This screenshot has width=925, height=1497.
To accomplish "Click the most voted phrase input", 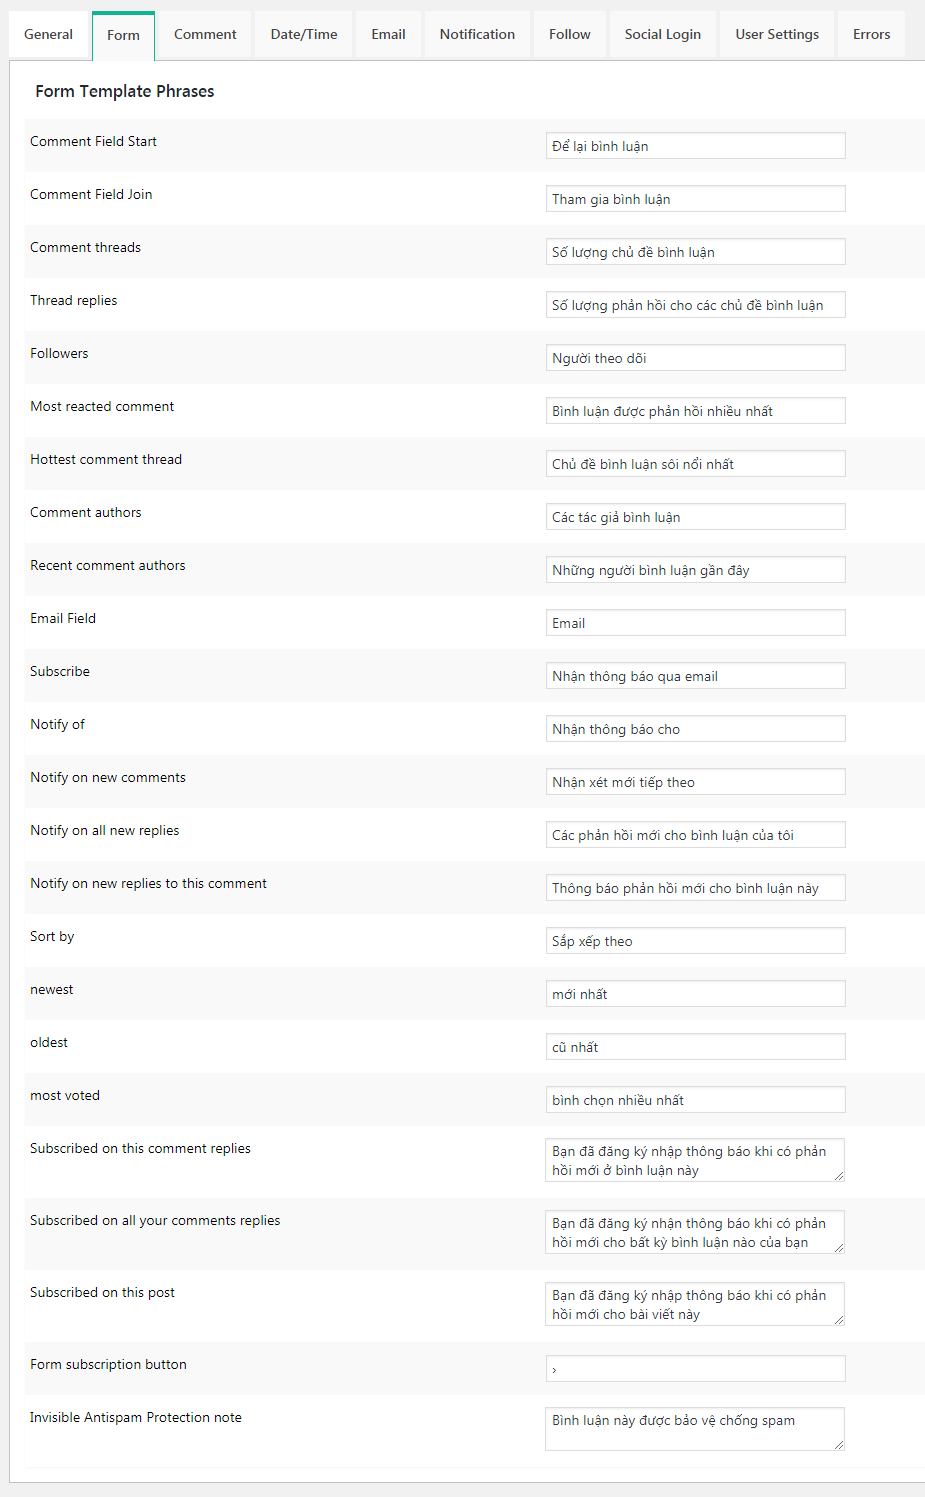I will (x=695, y=1100).
